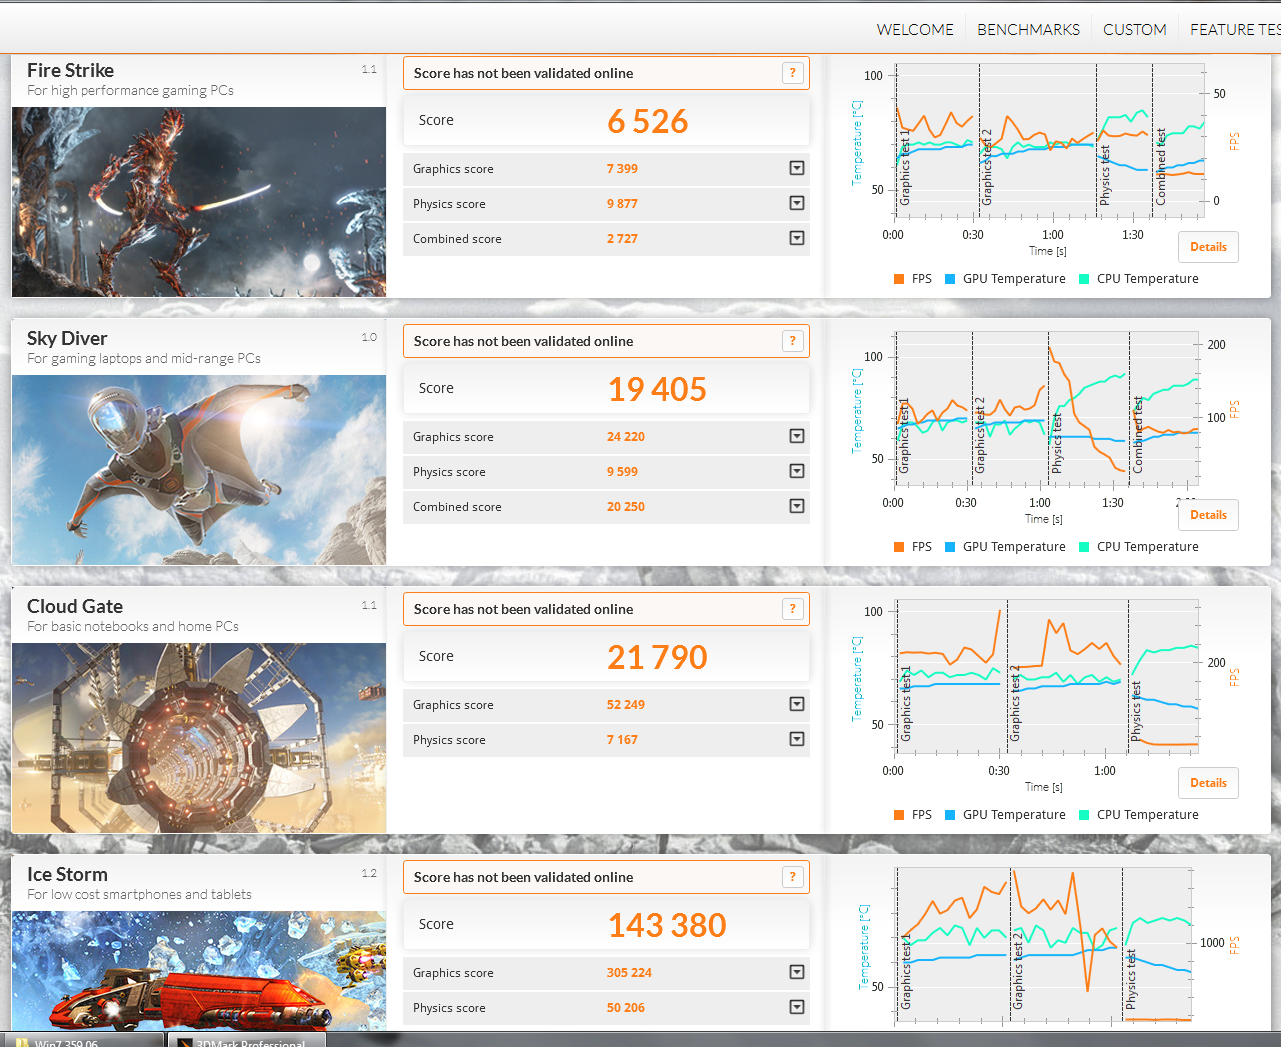Open the FEATURE TESTS tab
Viewport: 1281px width, 1047px height.
(1235, 30)
